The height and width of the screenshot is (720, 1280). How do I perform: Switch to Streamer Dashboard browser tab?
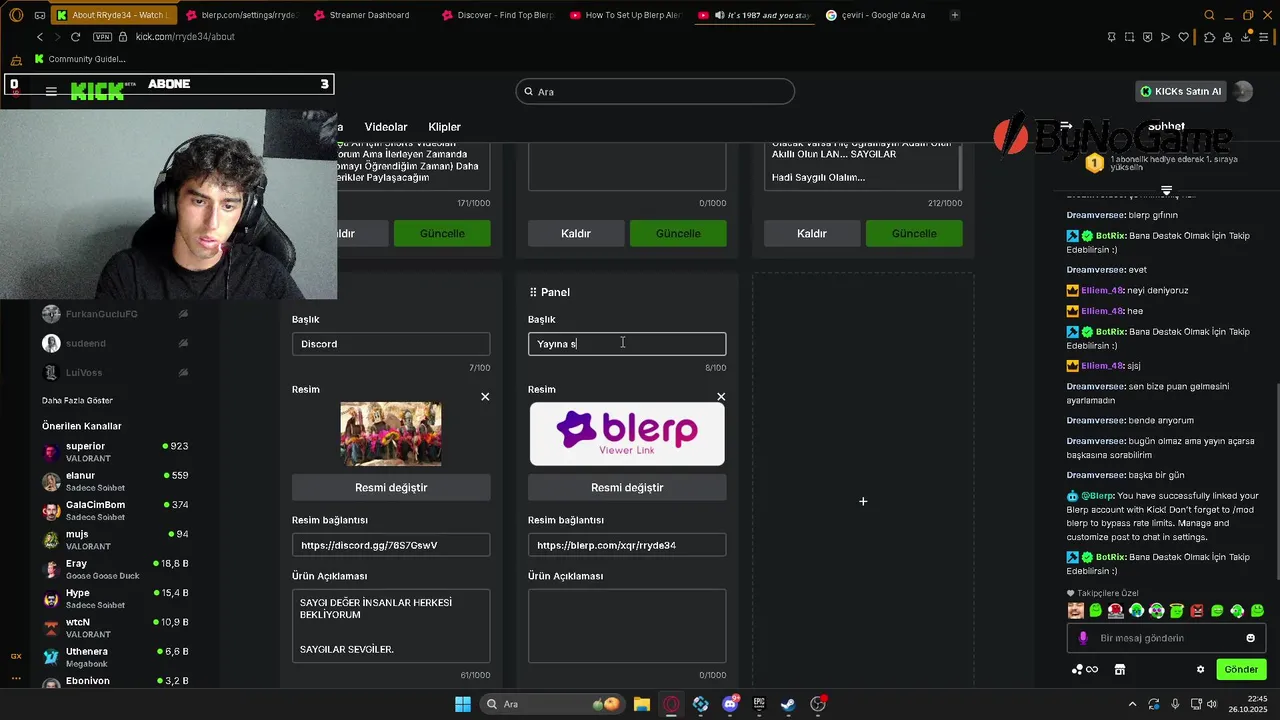tap(369, 15)
